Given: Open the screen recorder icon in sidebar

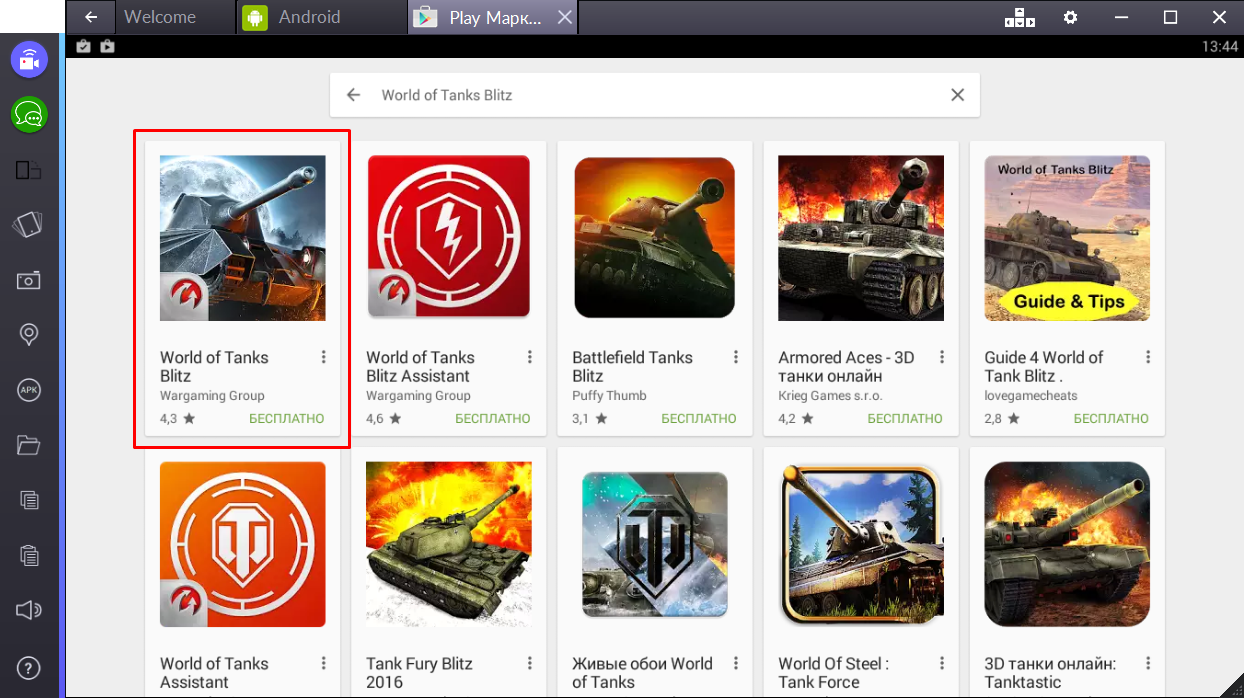Looking at the screenshot, I should coord(29,60).
